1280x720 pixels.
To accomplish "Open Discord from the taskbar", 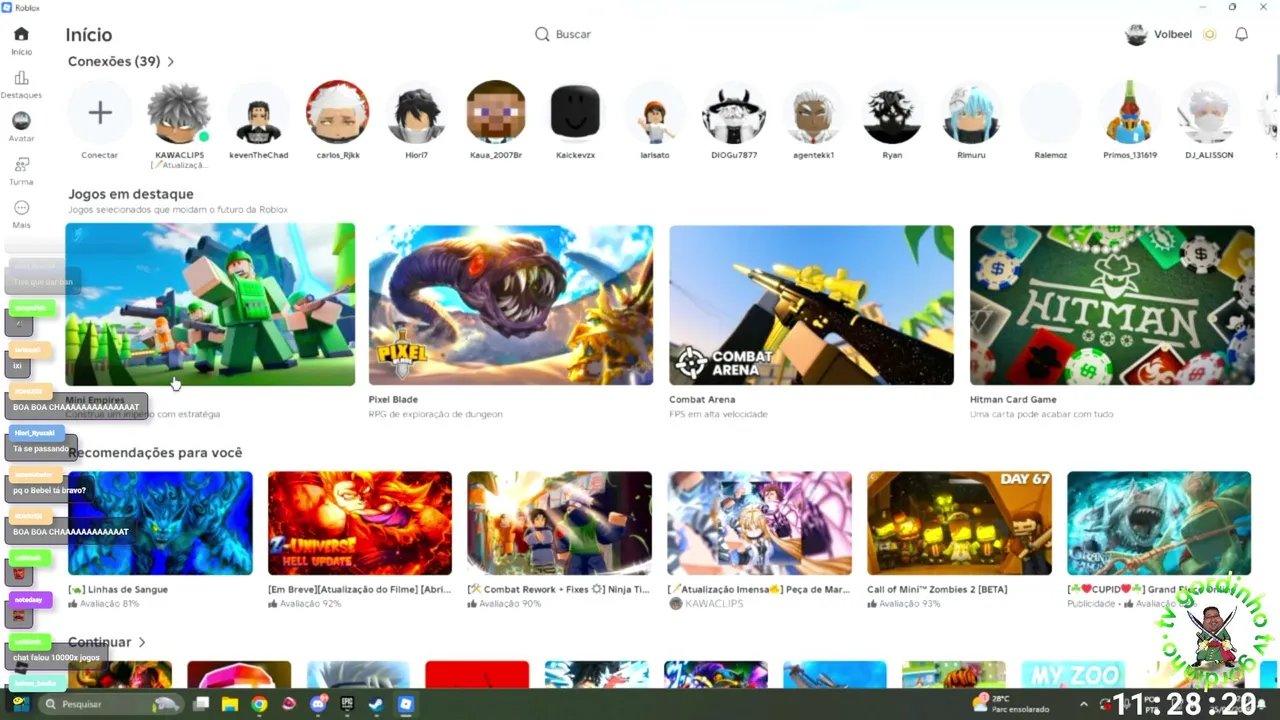I will coord(318,704).
